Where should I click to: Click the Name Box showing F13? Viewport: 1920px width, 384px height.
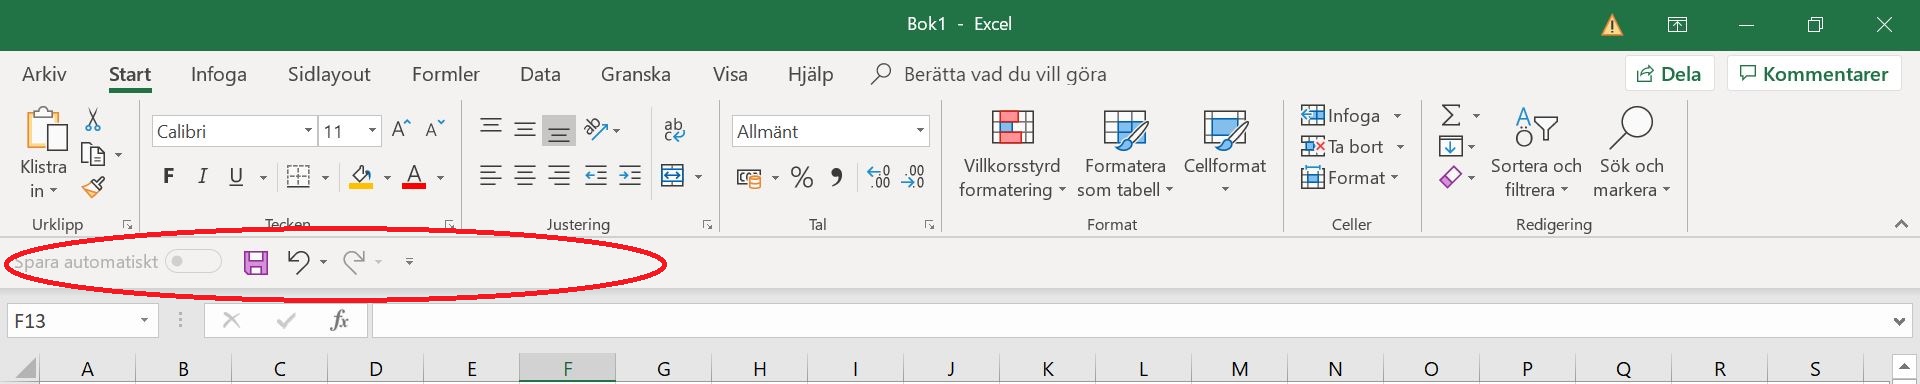tap(72, 321)
